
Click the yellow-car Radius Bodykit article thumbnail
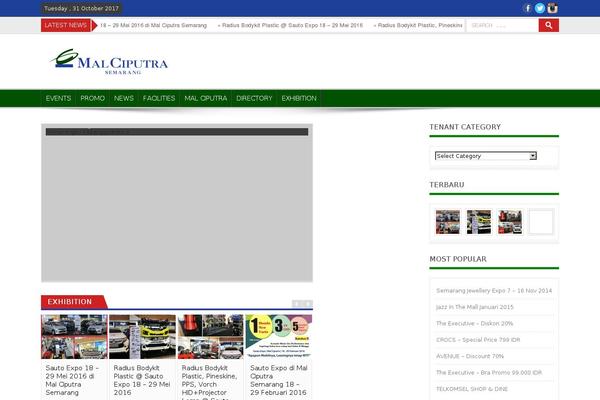tap(142, 337)
